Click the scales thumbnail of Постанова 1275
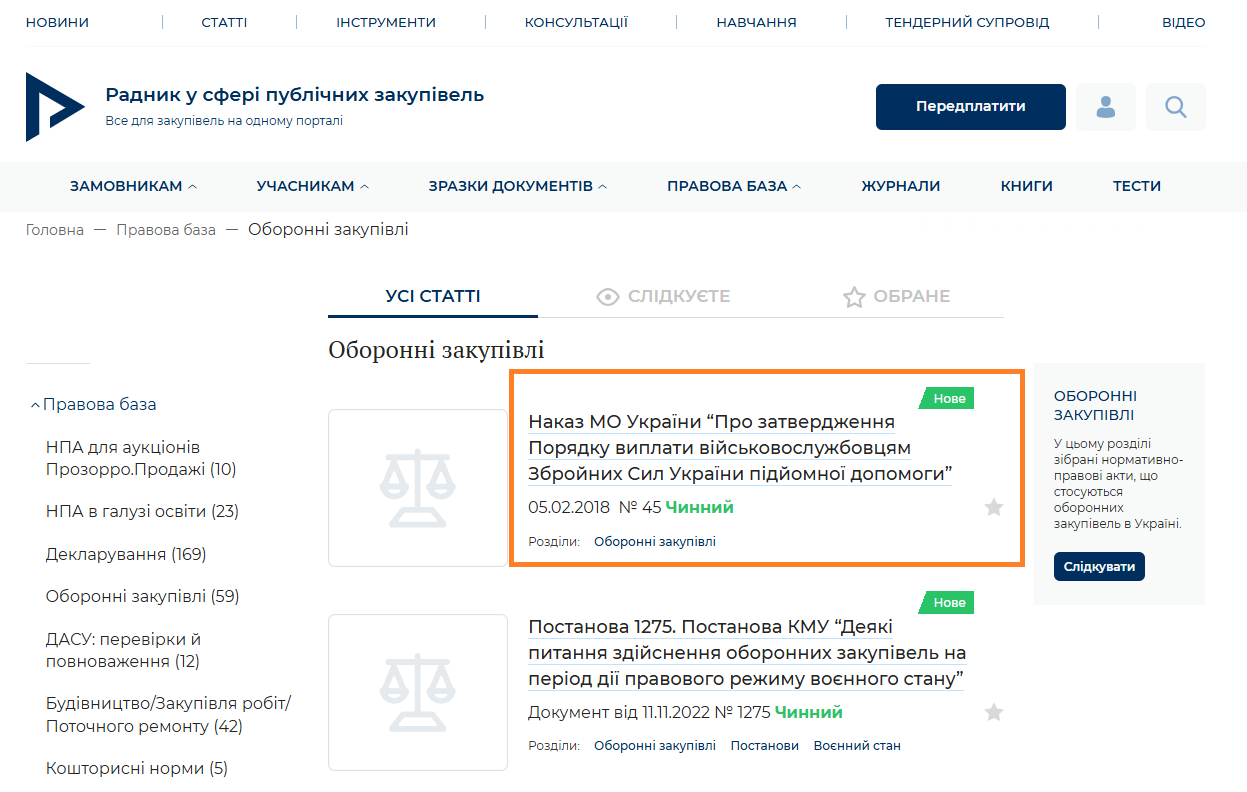Screen dimensions: 1247x792 (x=418, y=693)
